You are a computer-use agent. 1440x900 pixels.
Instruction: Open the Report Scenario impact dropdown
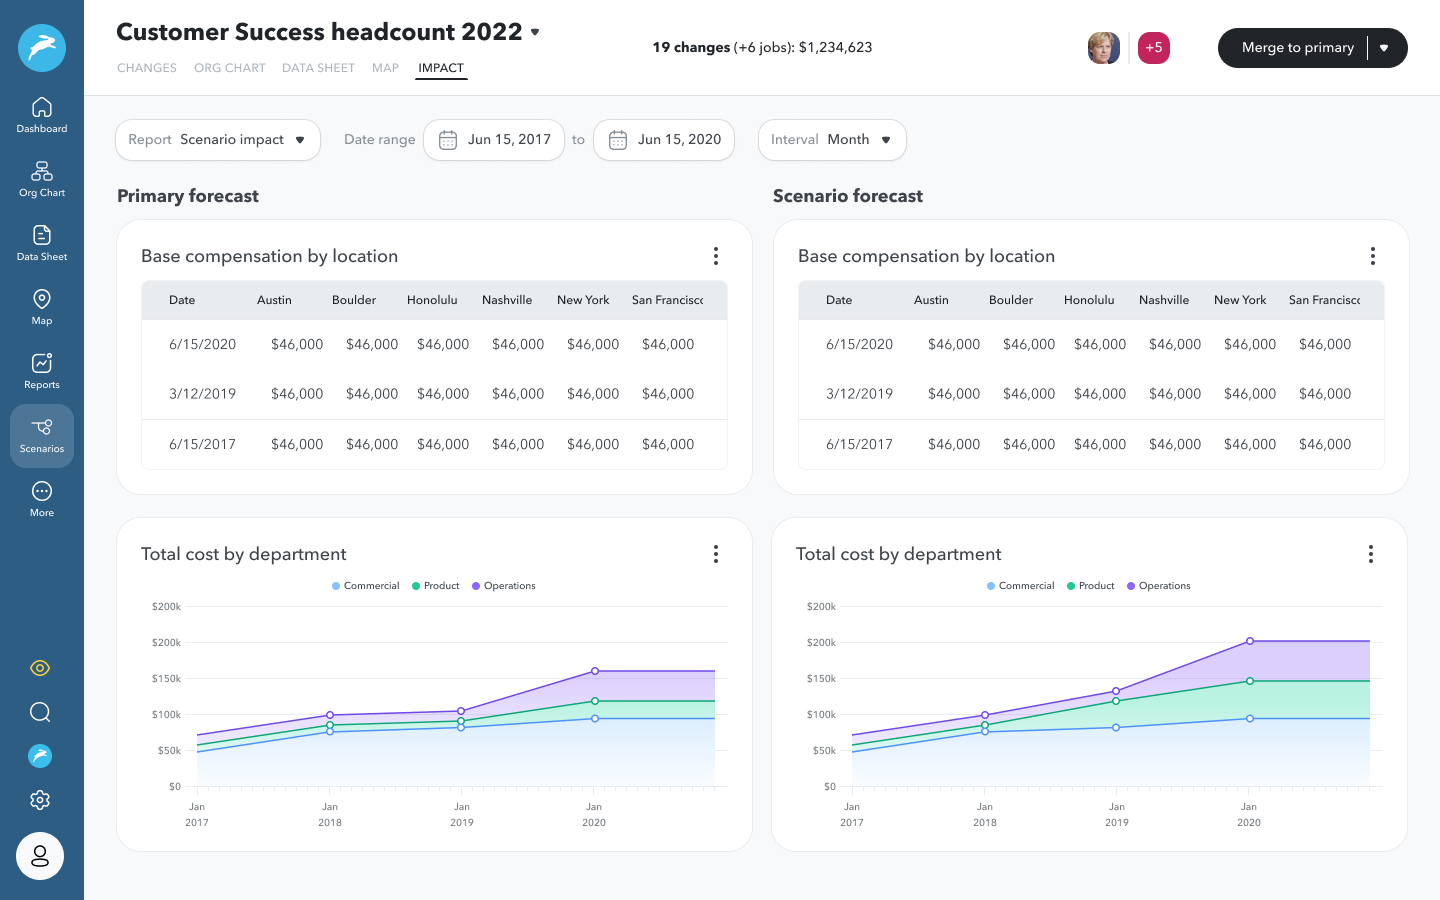point(218,140)
